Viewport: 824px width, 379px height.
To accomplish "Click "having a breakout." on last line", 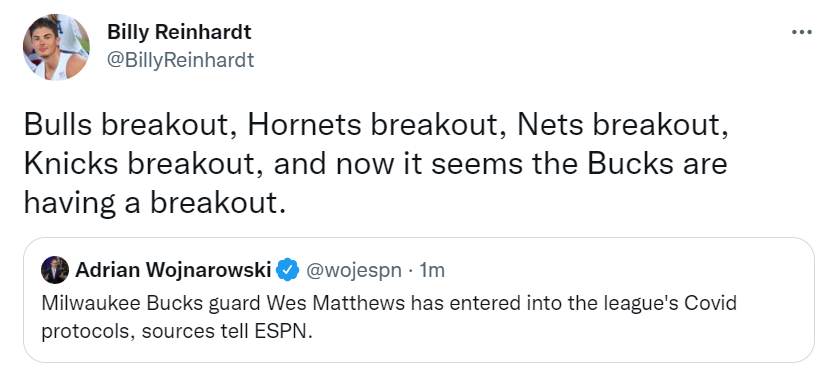I will [155, 202].
